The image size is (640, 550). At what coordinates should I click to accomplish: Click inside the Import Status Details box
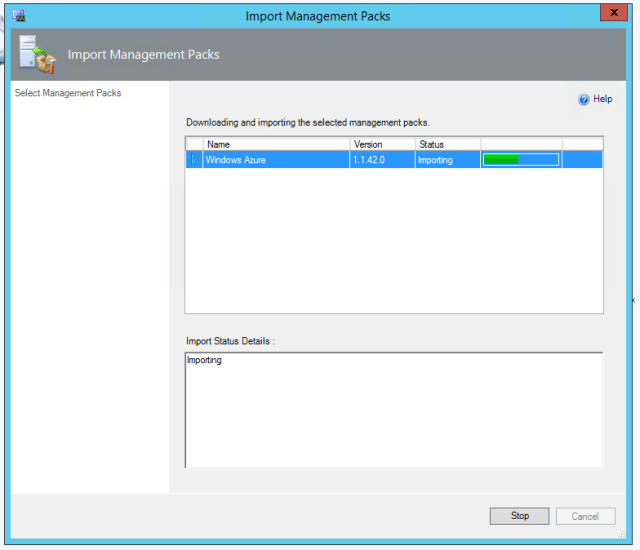point(394,410)
